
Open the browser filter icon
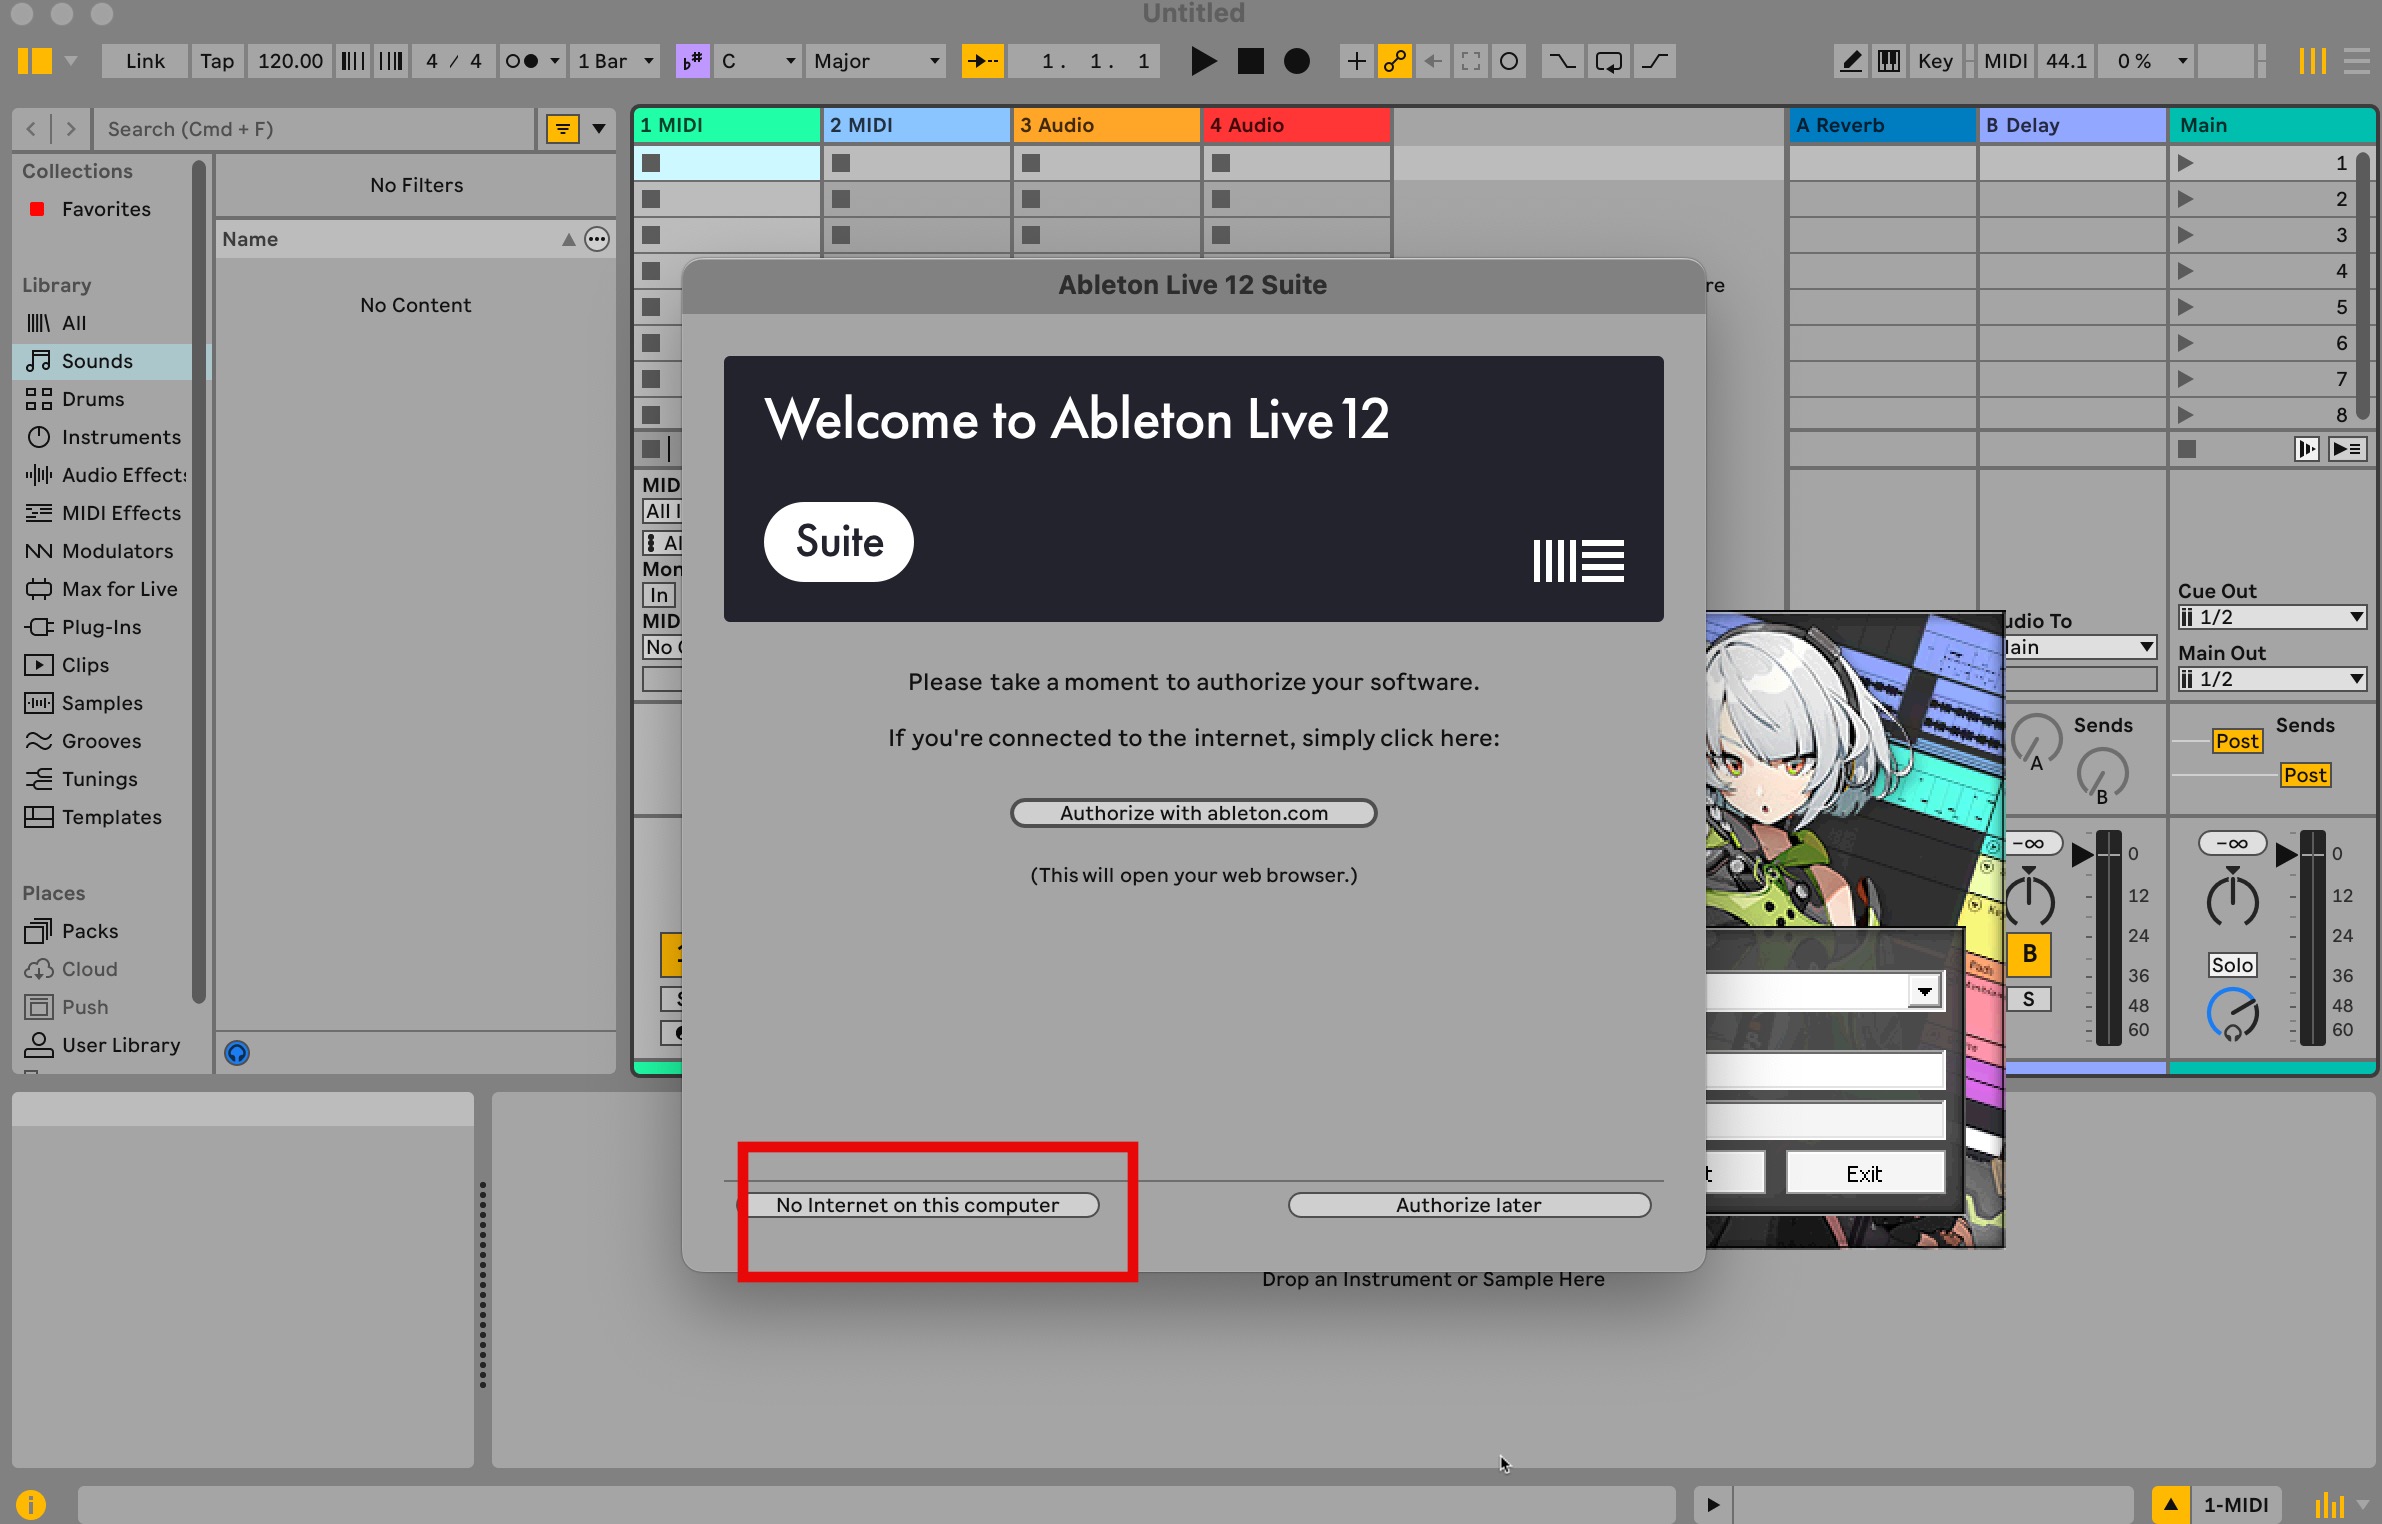coord(563,128)
